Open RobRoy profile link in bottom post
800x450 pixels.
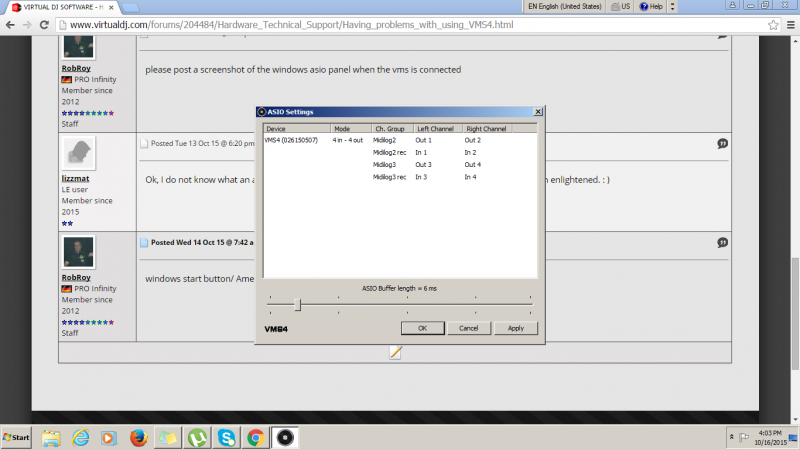76,278
